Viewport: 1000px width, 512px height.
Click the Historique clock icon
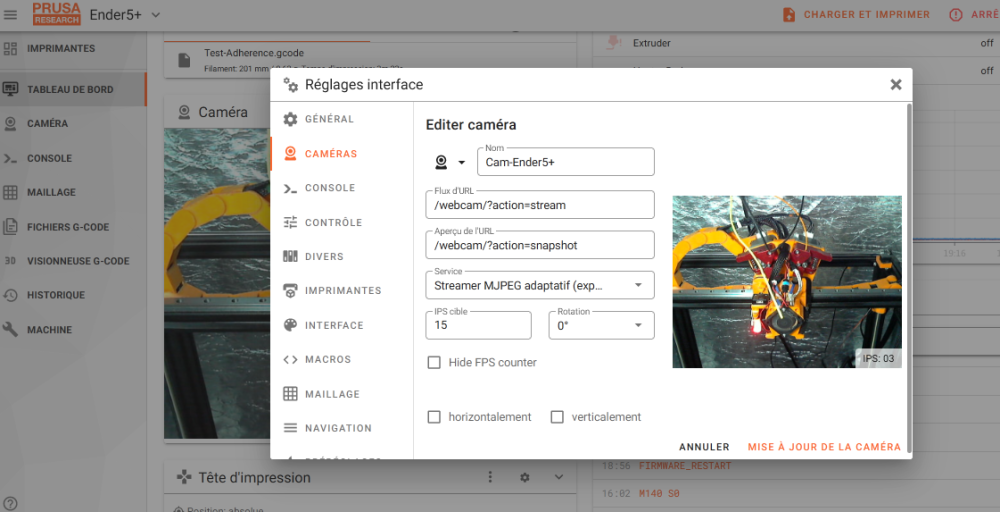coord(10,295)
